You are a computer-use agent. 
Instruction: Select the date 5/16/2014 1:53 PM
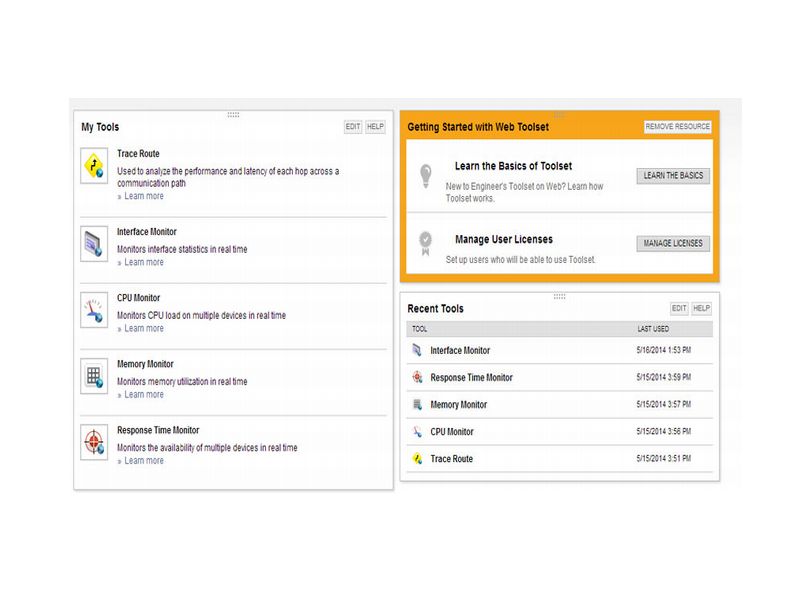[664, 350]
